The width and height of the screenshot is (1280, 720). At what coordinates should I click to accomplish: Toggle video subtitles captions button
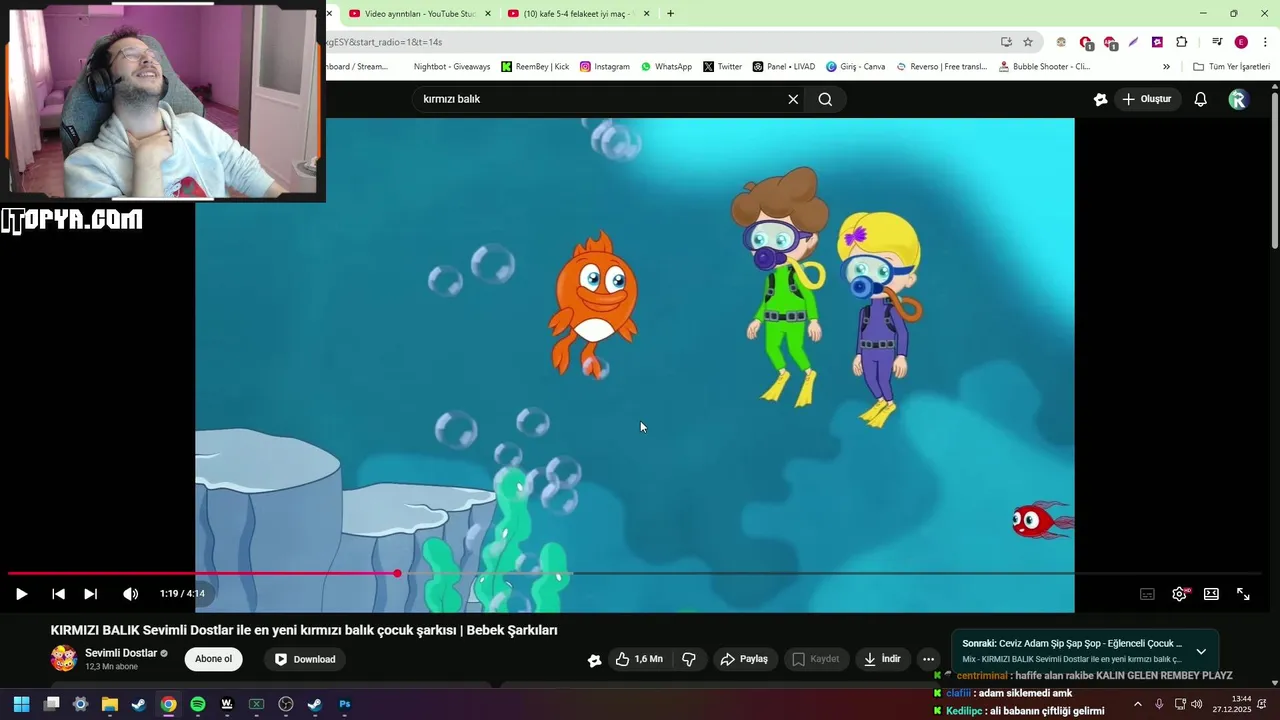(1147, 594)
